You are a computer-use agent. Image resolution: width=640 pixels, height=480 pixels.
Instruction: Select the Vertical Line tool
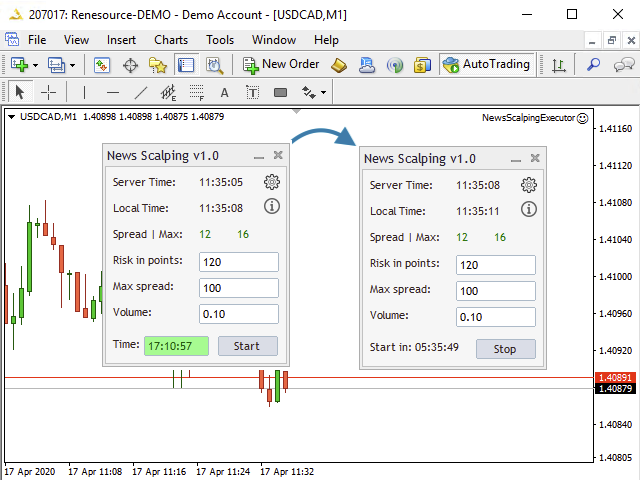tap(84, 93)
